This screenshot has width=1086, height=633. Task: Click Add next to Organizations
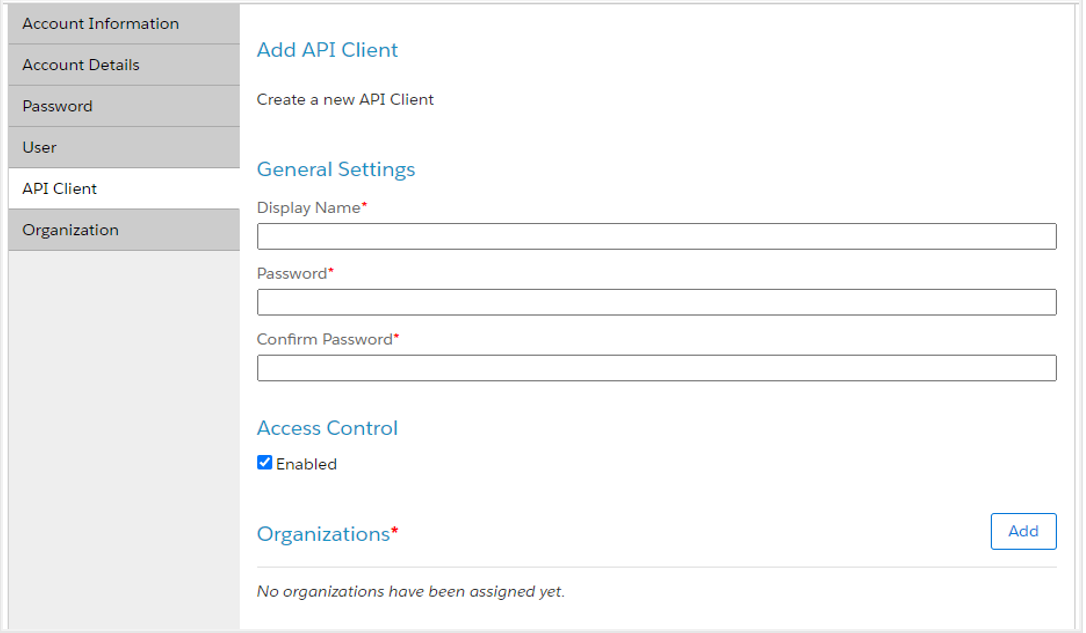pos(1023,531)
